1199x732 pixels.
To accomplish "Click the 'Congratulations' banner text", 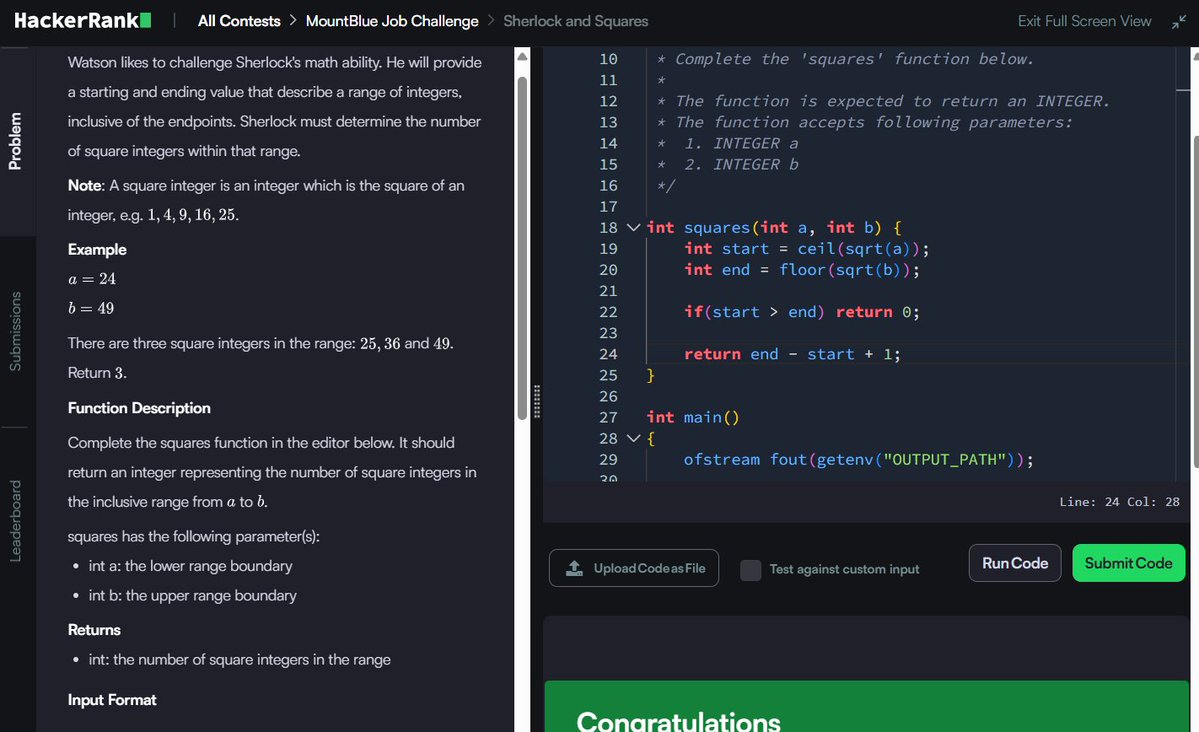I will point(678,721).
